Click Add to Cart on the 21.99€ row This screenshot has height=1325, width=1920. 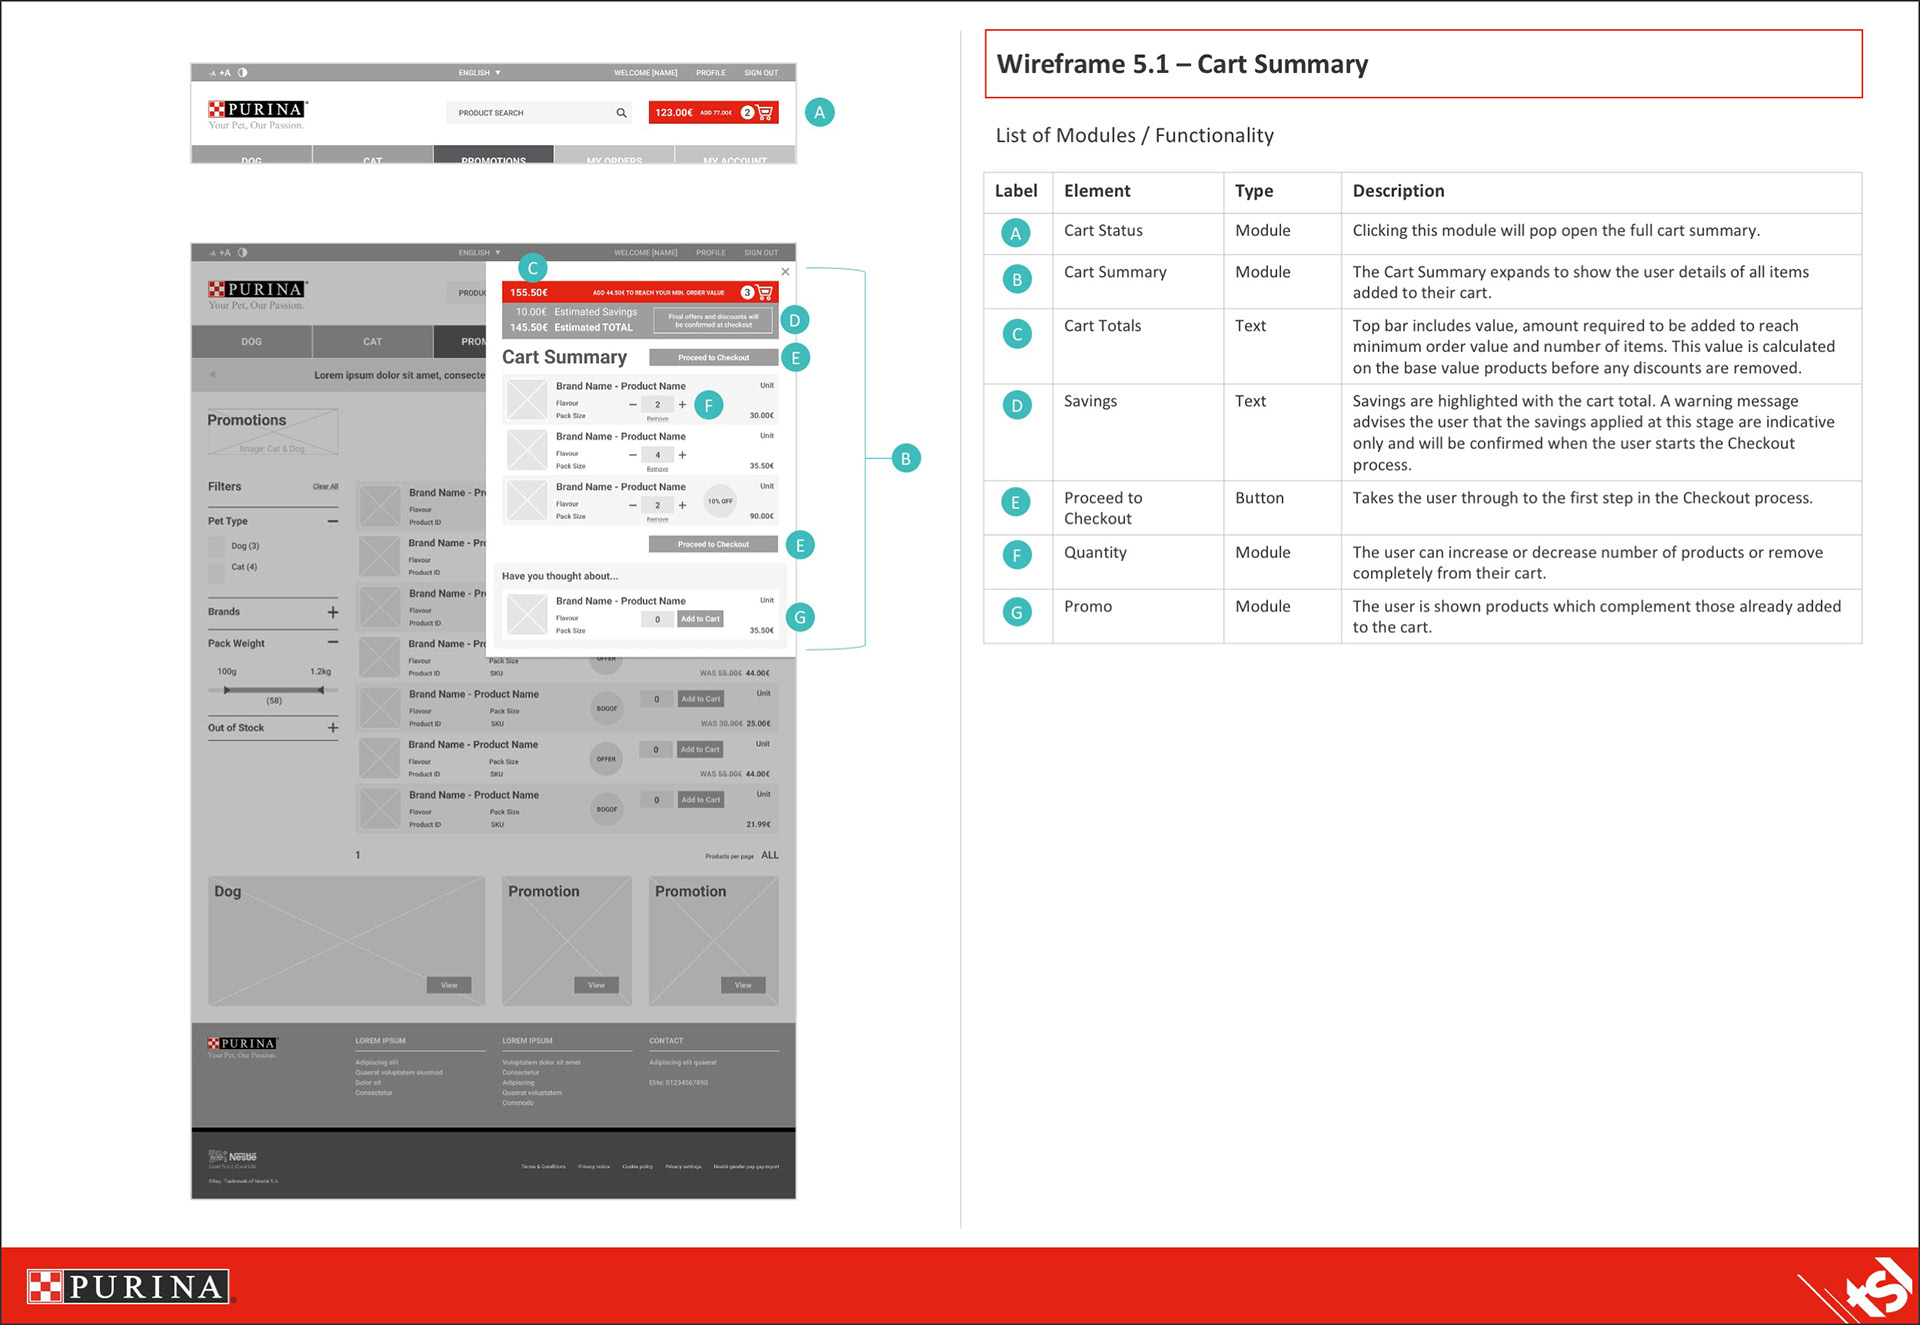(x=700, y=800)
